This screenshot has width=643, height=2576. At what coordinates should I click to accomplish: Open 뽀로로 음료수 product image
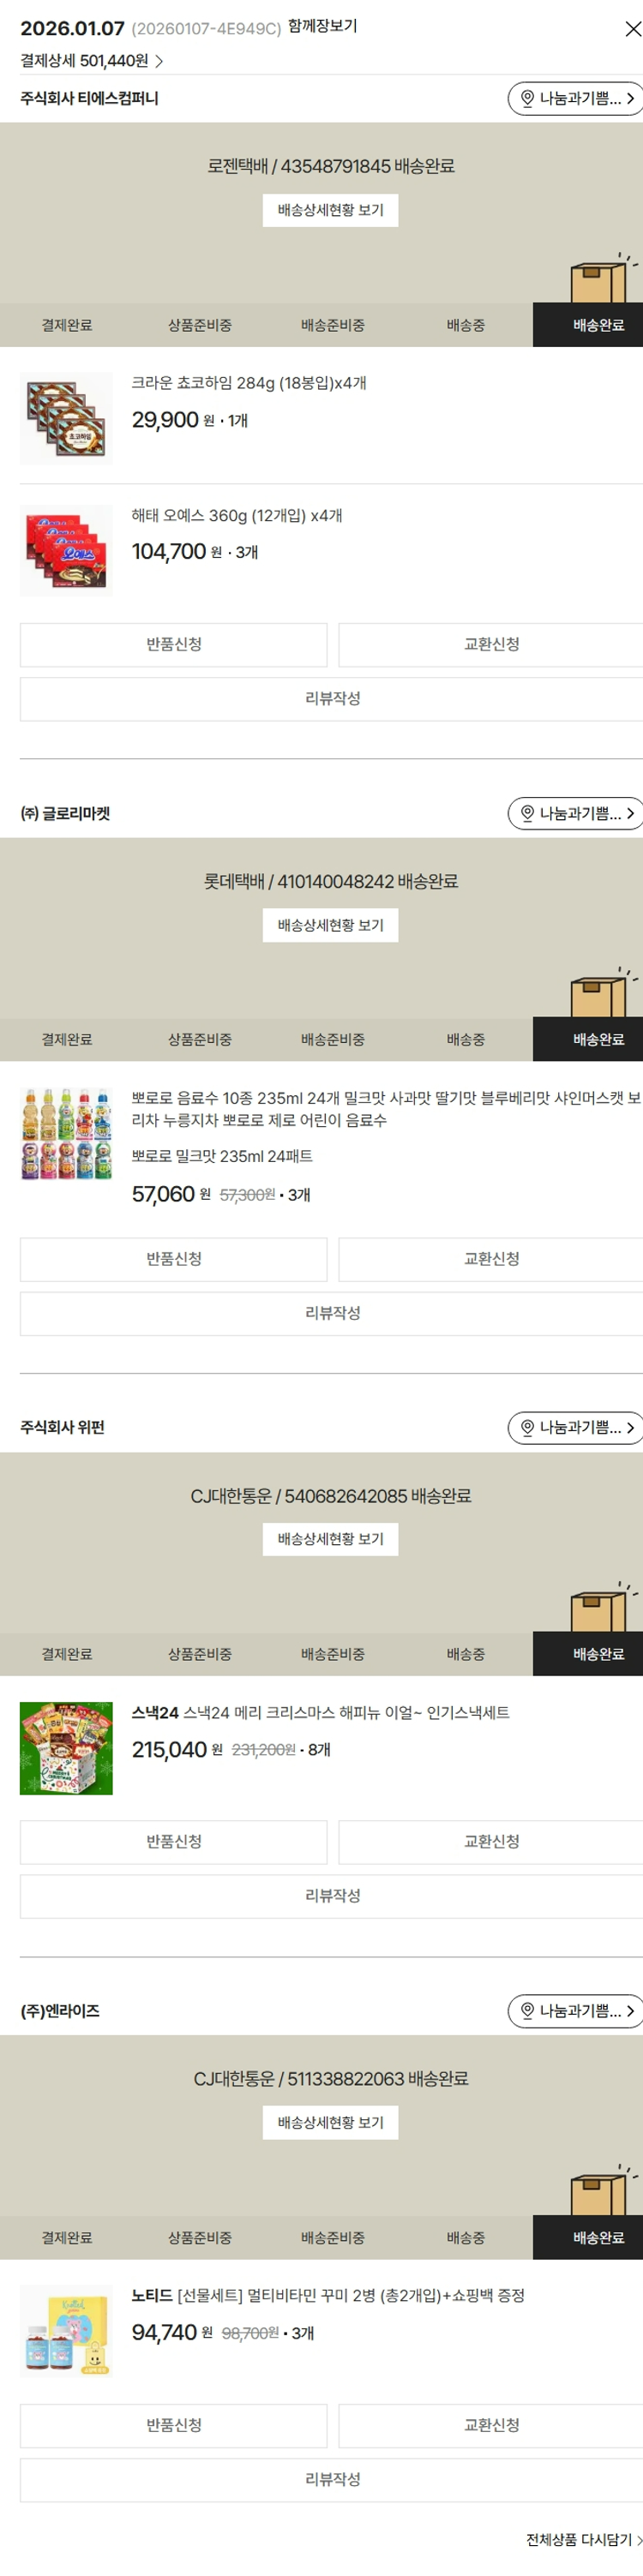click(66, 1135)
